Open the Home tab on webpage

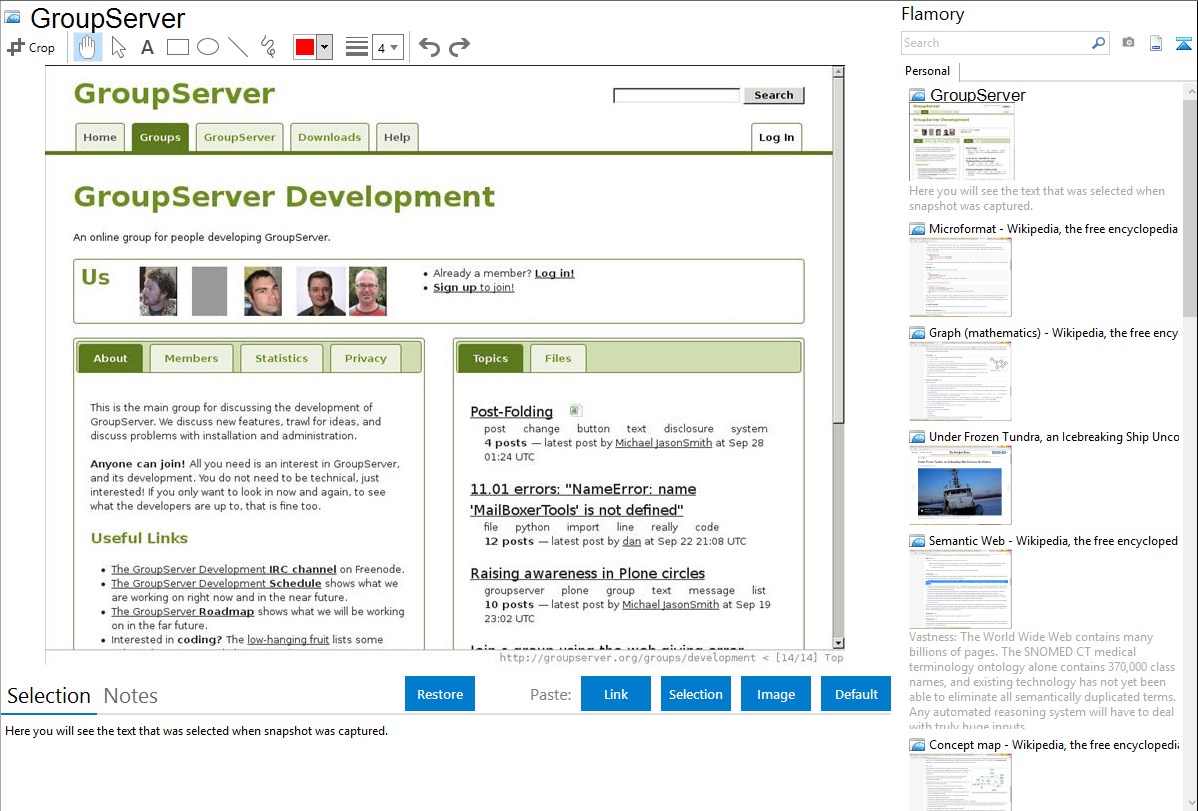tap(100, 138)
